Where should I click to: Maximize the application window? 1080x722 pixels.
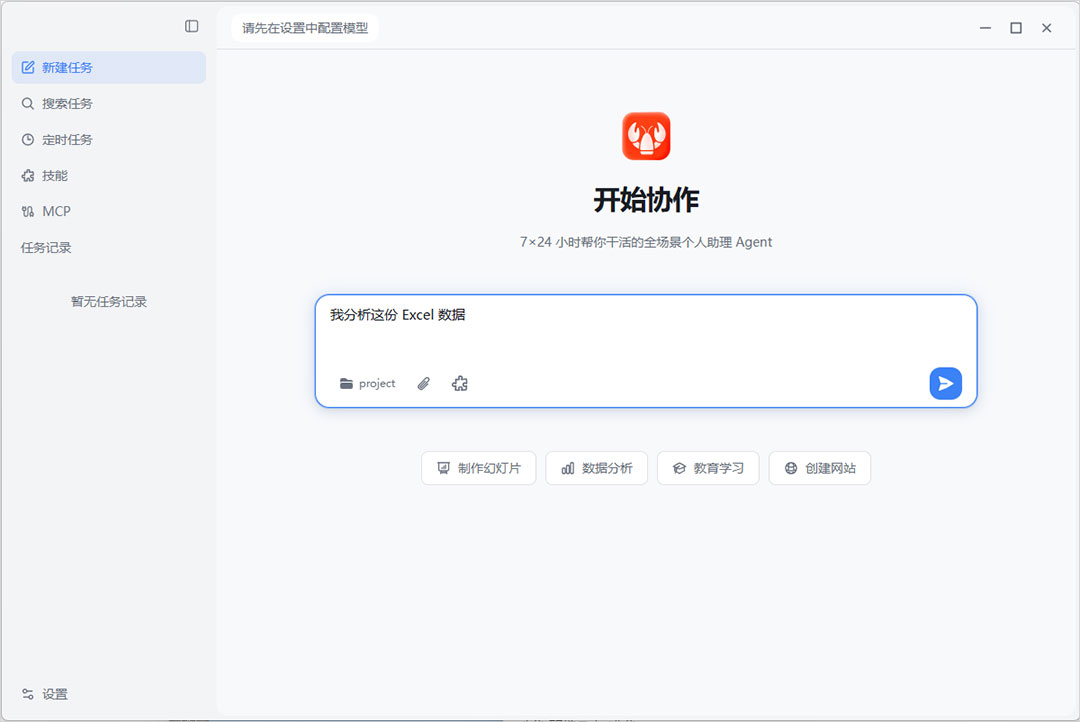(1016, 28)
